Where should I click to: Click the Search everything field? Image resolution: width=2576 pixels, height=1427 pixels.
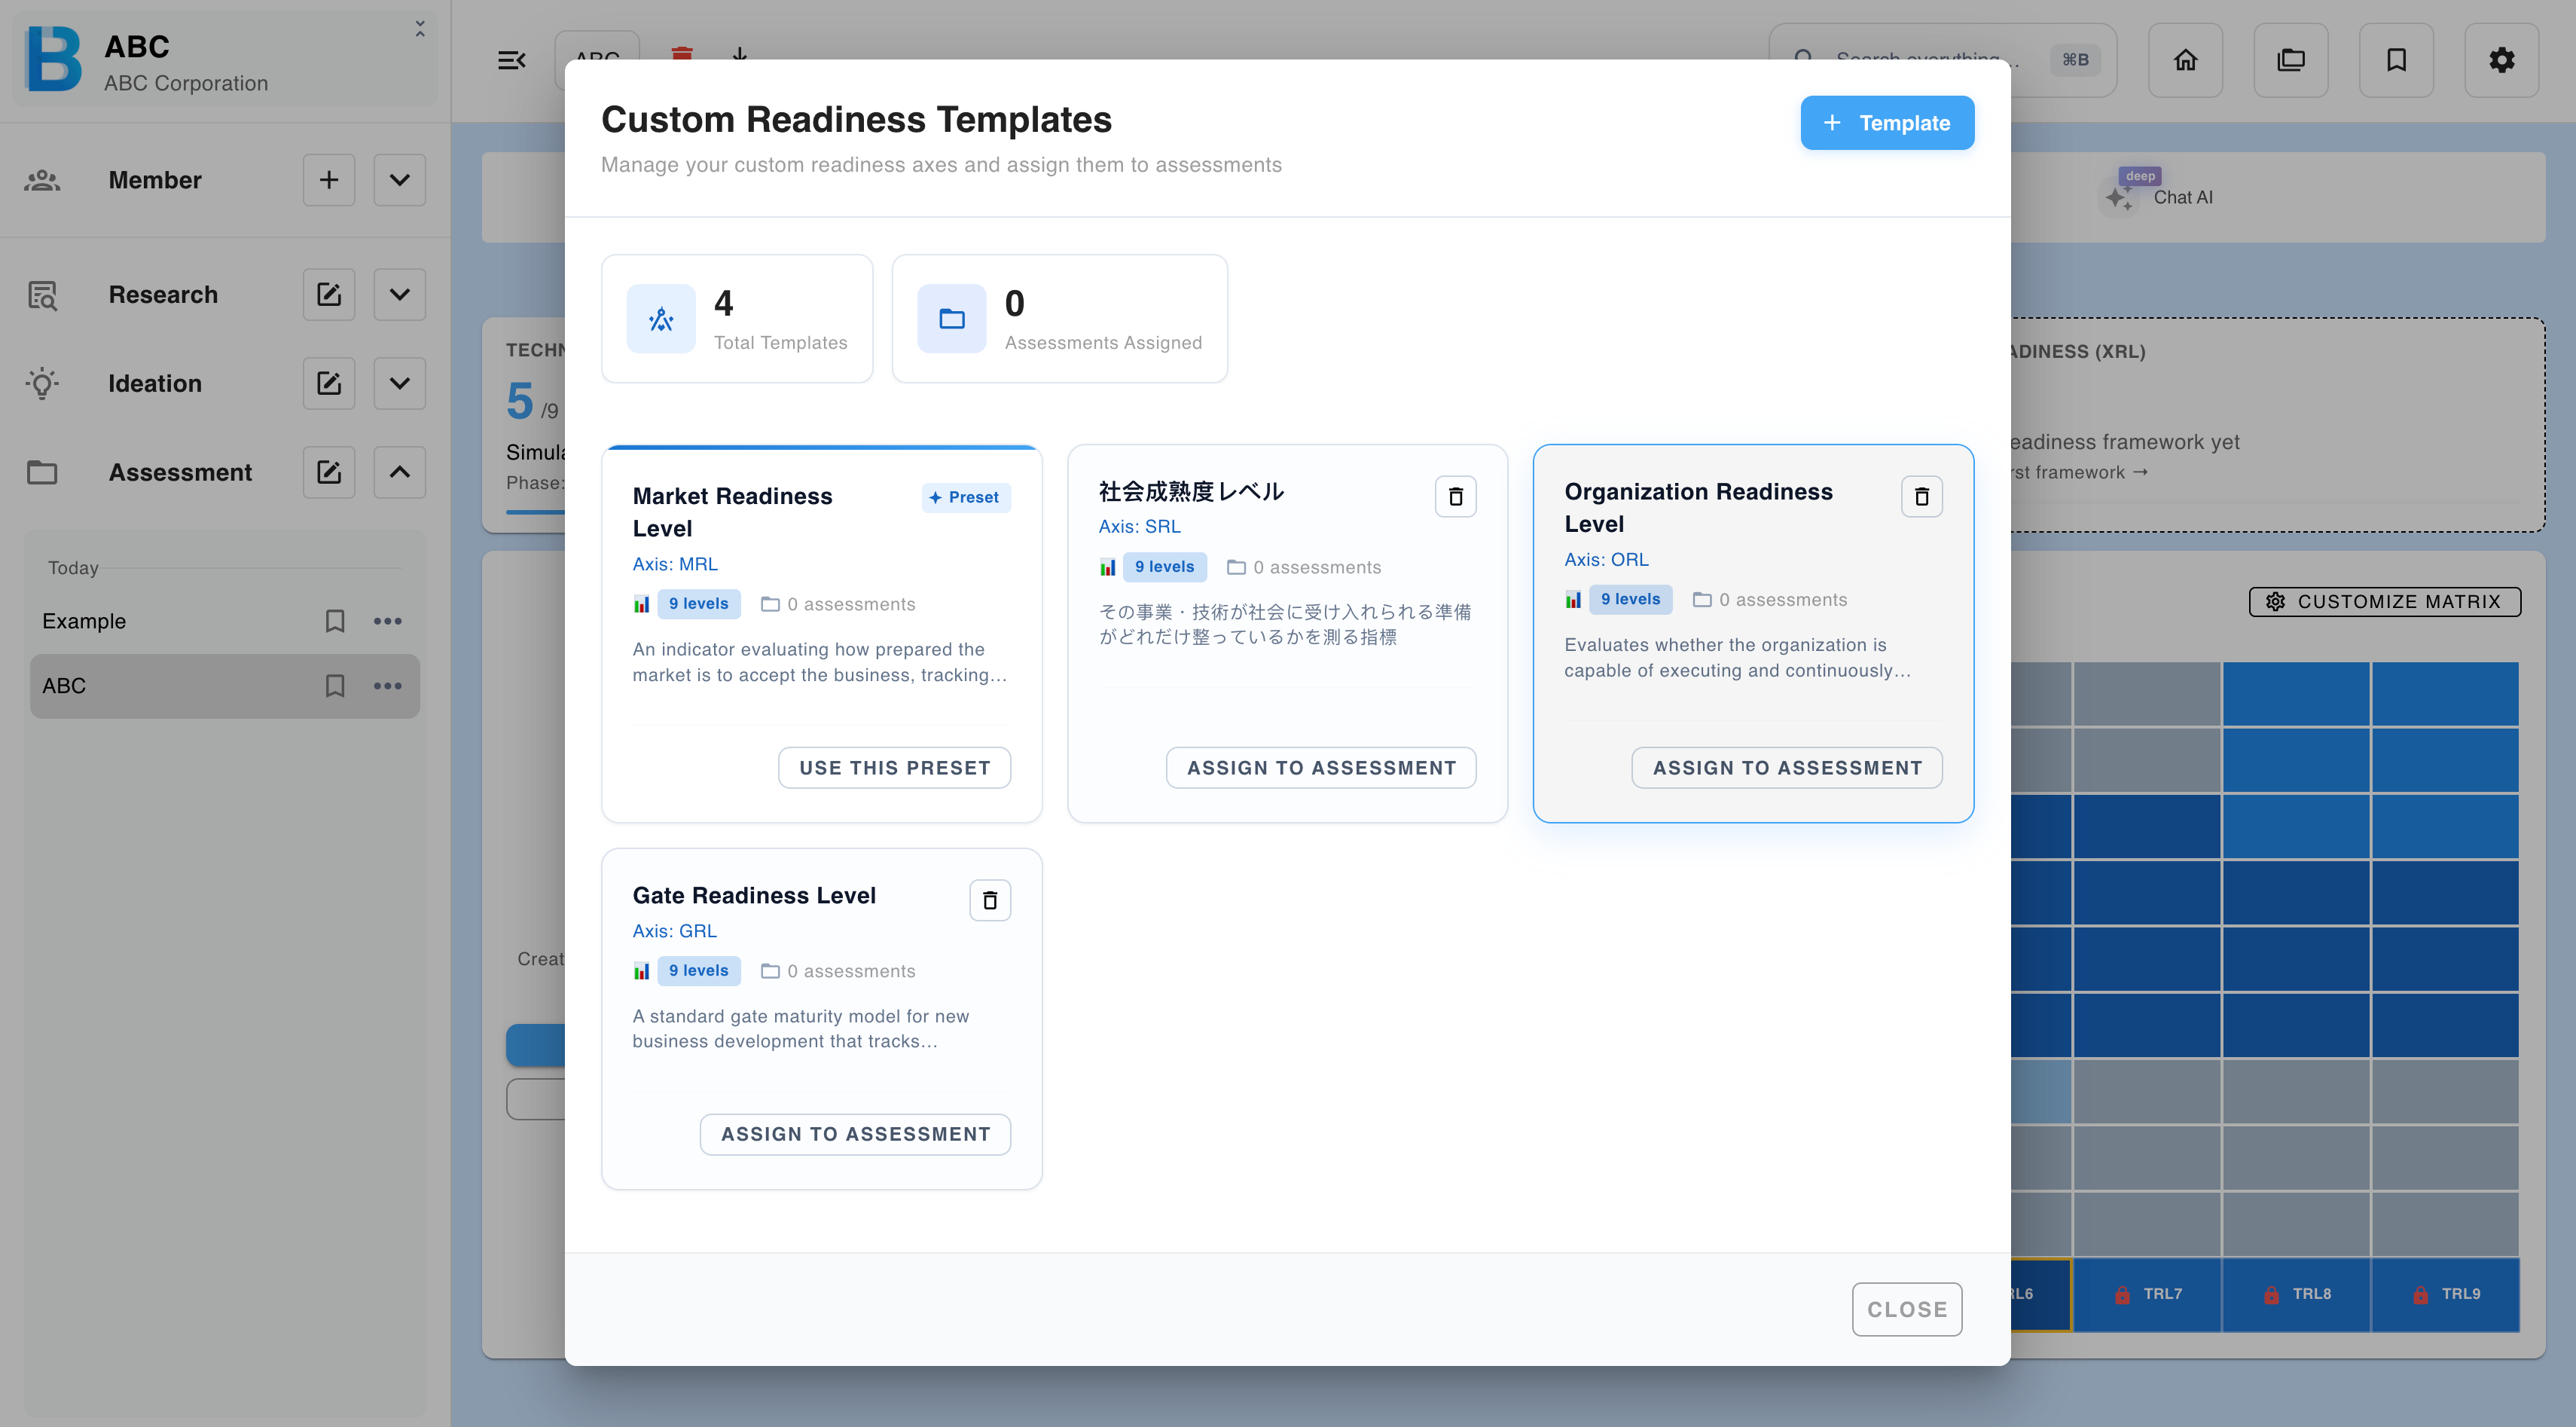tap(1942, 60)
